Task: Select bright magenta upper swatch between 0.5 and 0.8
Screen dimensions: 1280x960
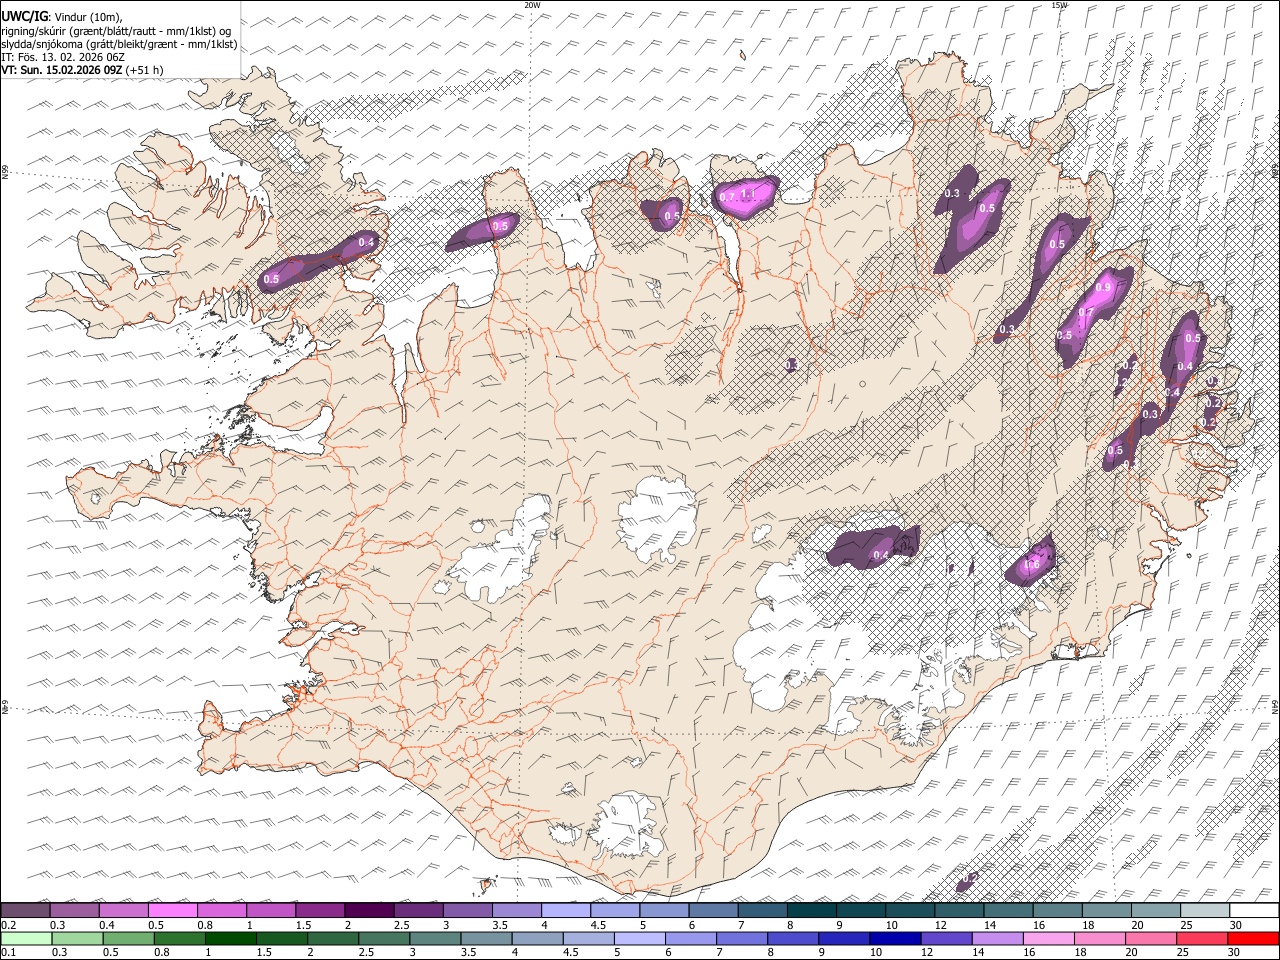Action: click(173, 910)
